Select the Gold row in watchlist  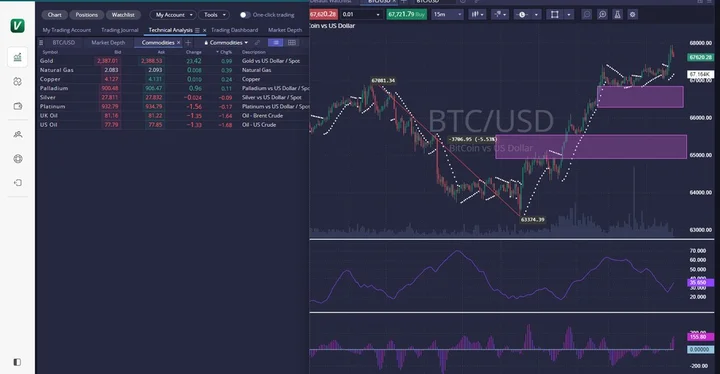click(x=173, y=61)
